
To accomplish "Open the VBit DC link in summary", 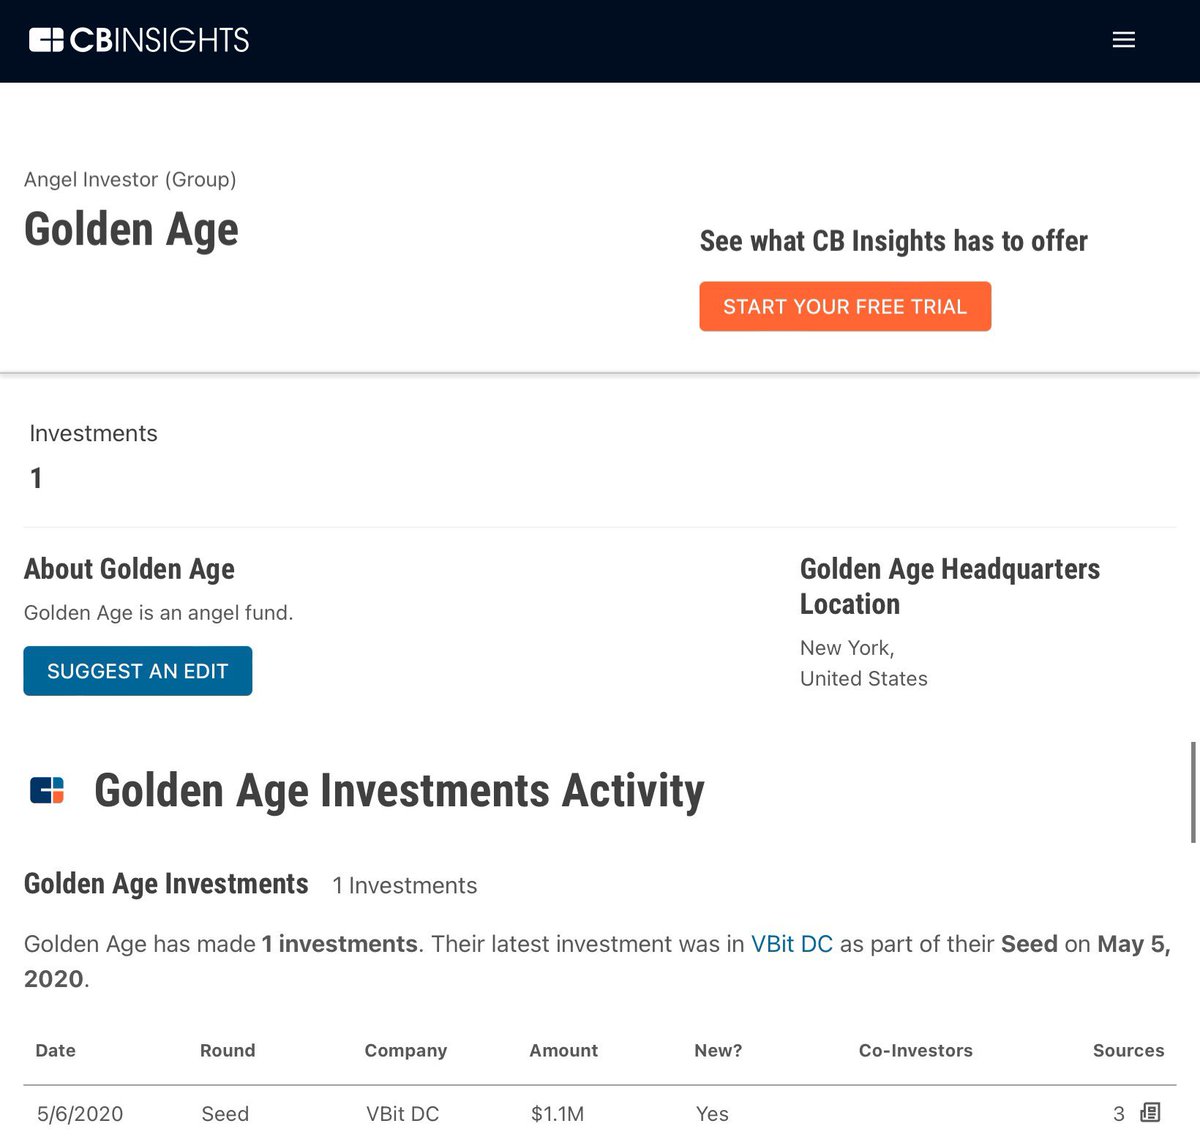I will (x=792, y=944).
